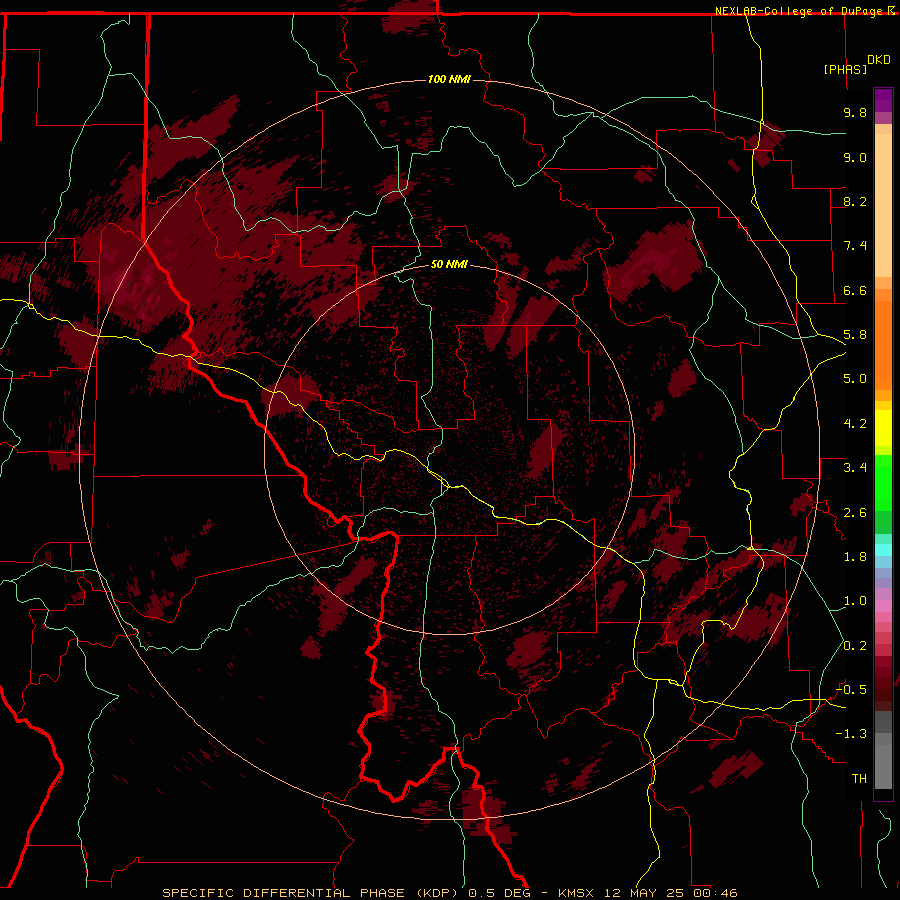This screenshot has height=900, width=900.
Task: Select the 2.6 scale value
Action: click(x=855, y=513)
